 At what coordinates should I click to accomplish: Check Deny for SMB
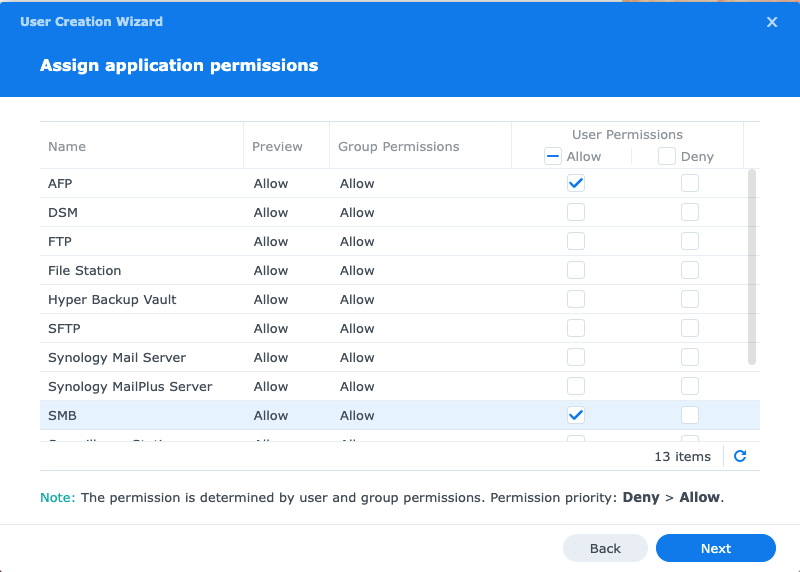coord(690,415)
